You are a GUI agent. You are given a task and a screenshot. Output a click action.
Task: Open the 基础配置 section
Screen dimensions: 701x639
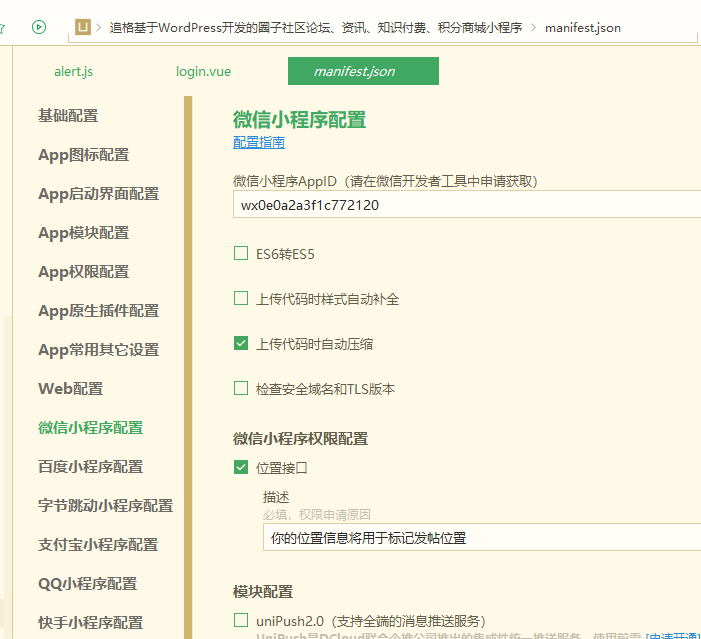(x=68, y=115)
